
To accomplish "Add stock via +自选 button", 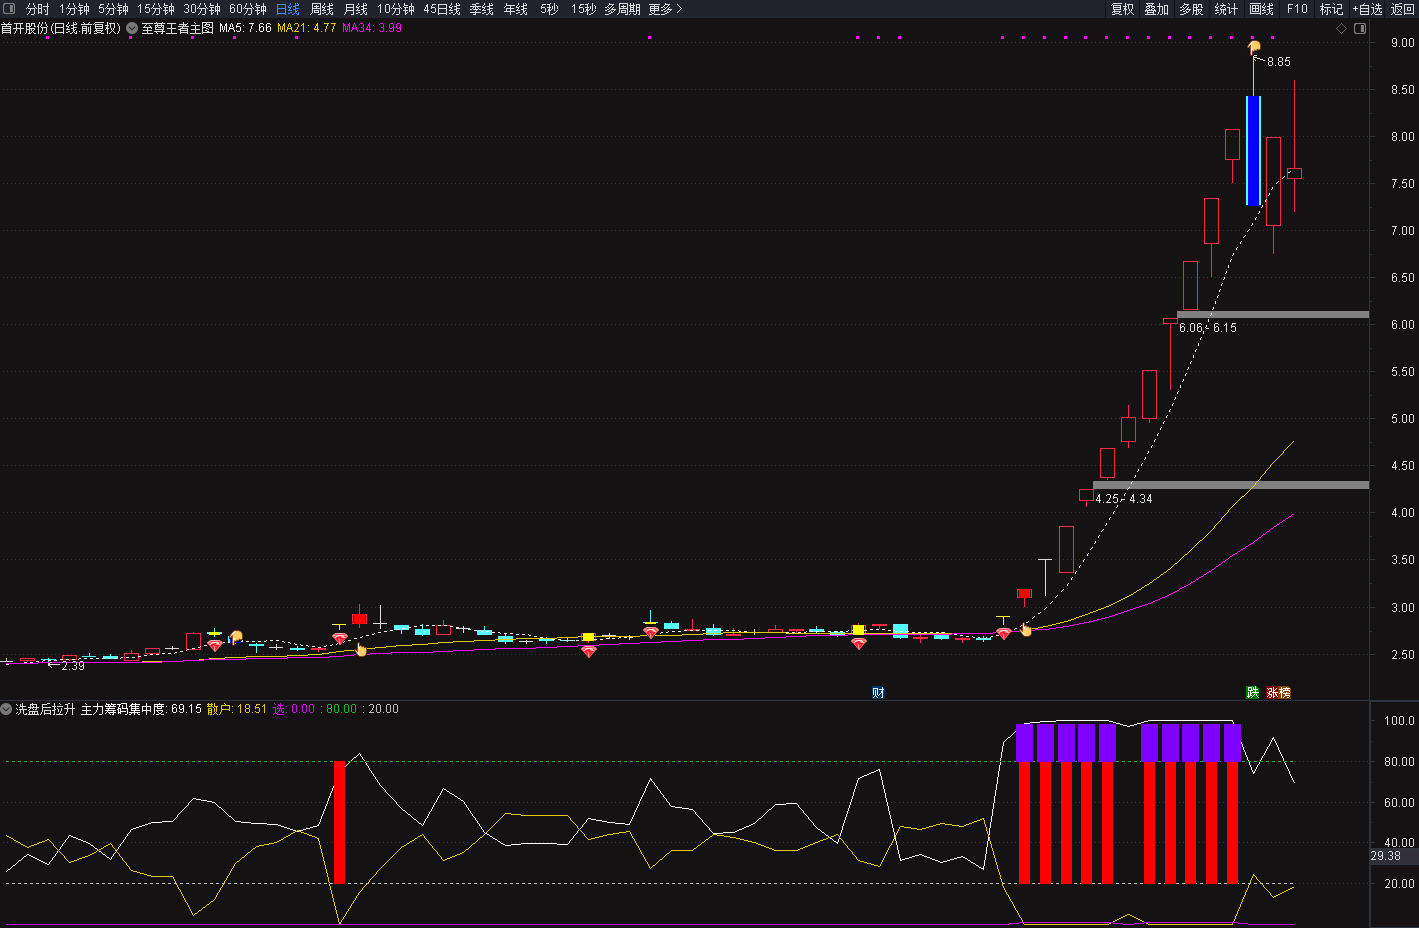I will (1367, 9).
